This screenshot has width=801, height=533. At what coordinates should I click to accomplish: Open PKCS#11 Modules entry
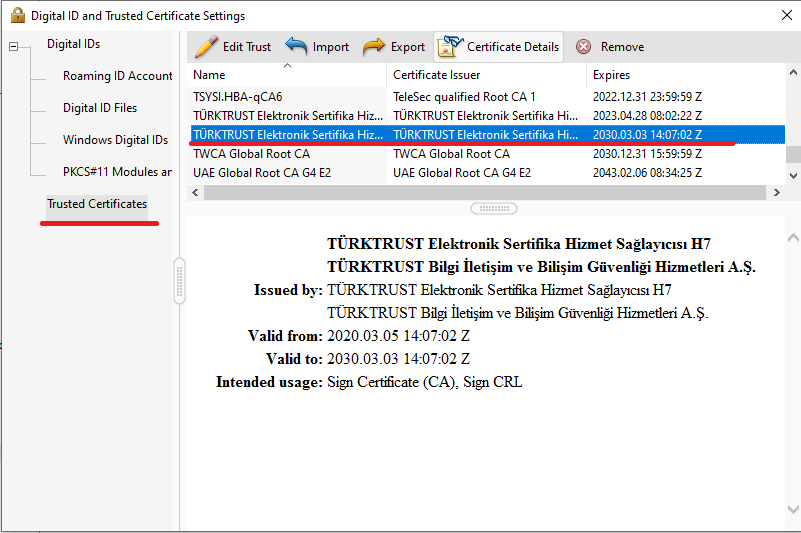coord(117,172)
